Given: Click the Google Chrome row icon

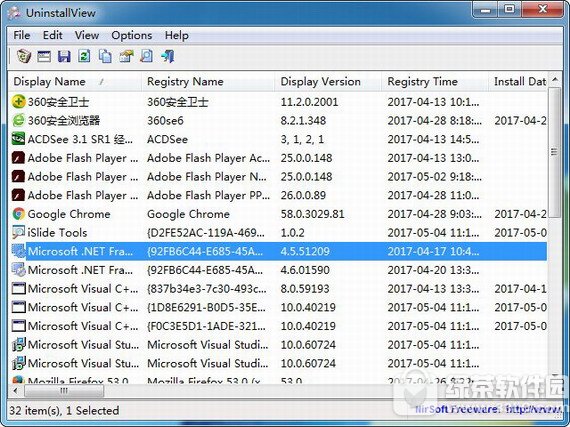Looking at the screenshot, I should [19, 214].
